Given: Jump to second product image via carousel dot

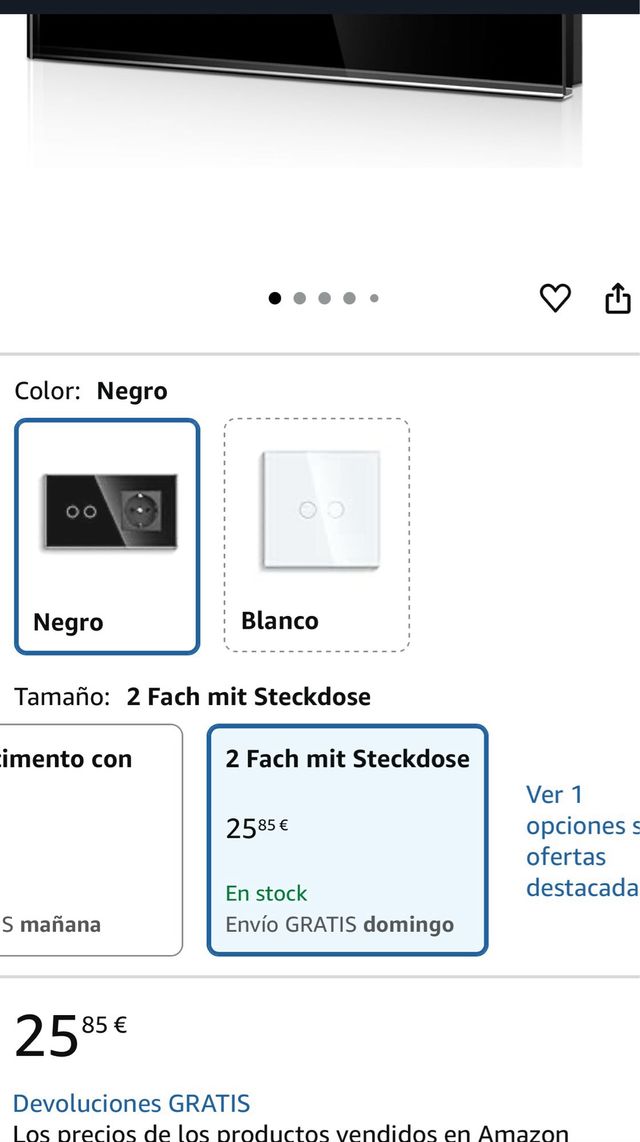Looking at the screenshot, I should 300,298.
